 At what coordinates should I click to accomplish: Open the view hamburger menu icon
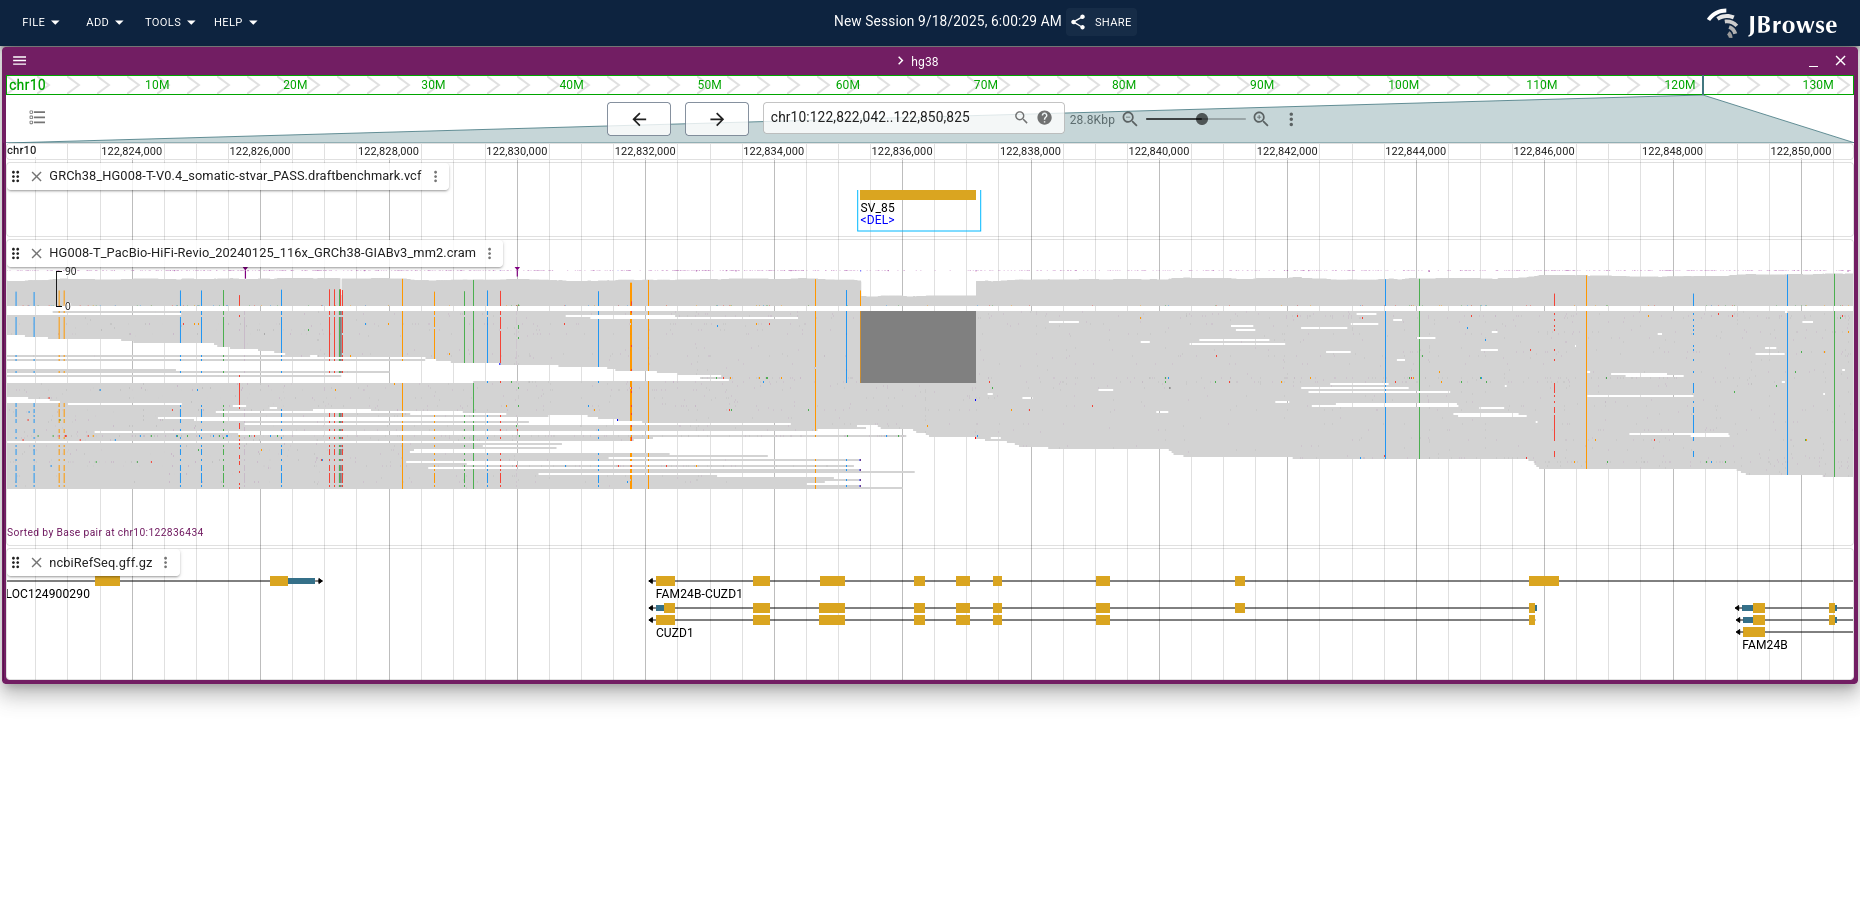tap(19, 61)
